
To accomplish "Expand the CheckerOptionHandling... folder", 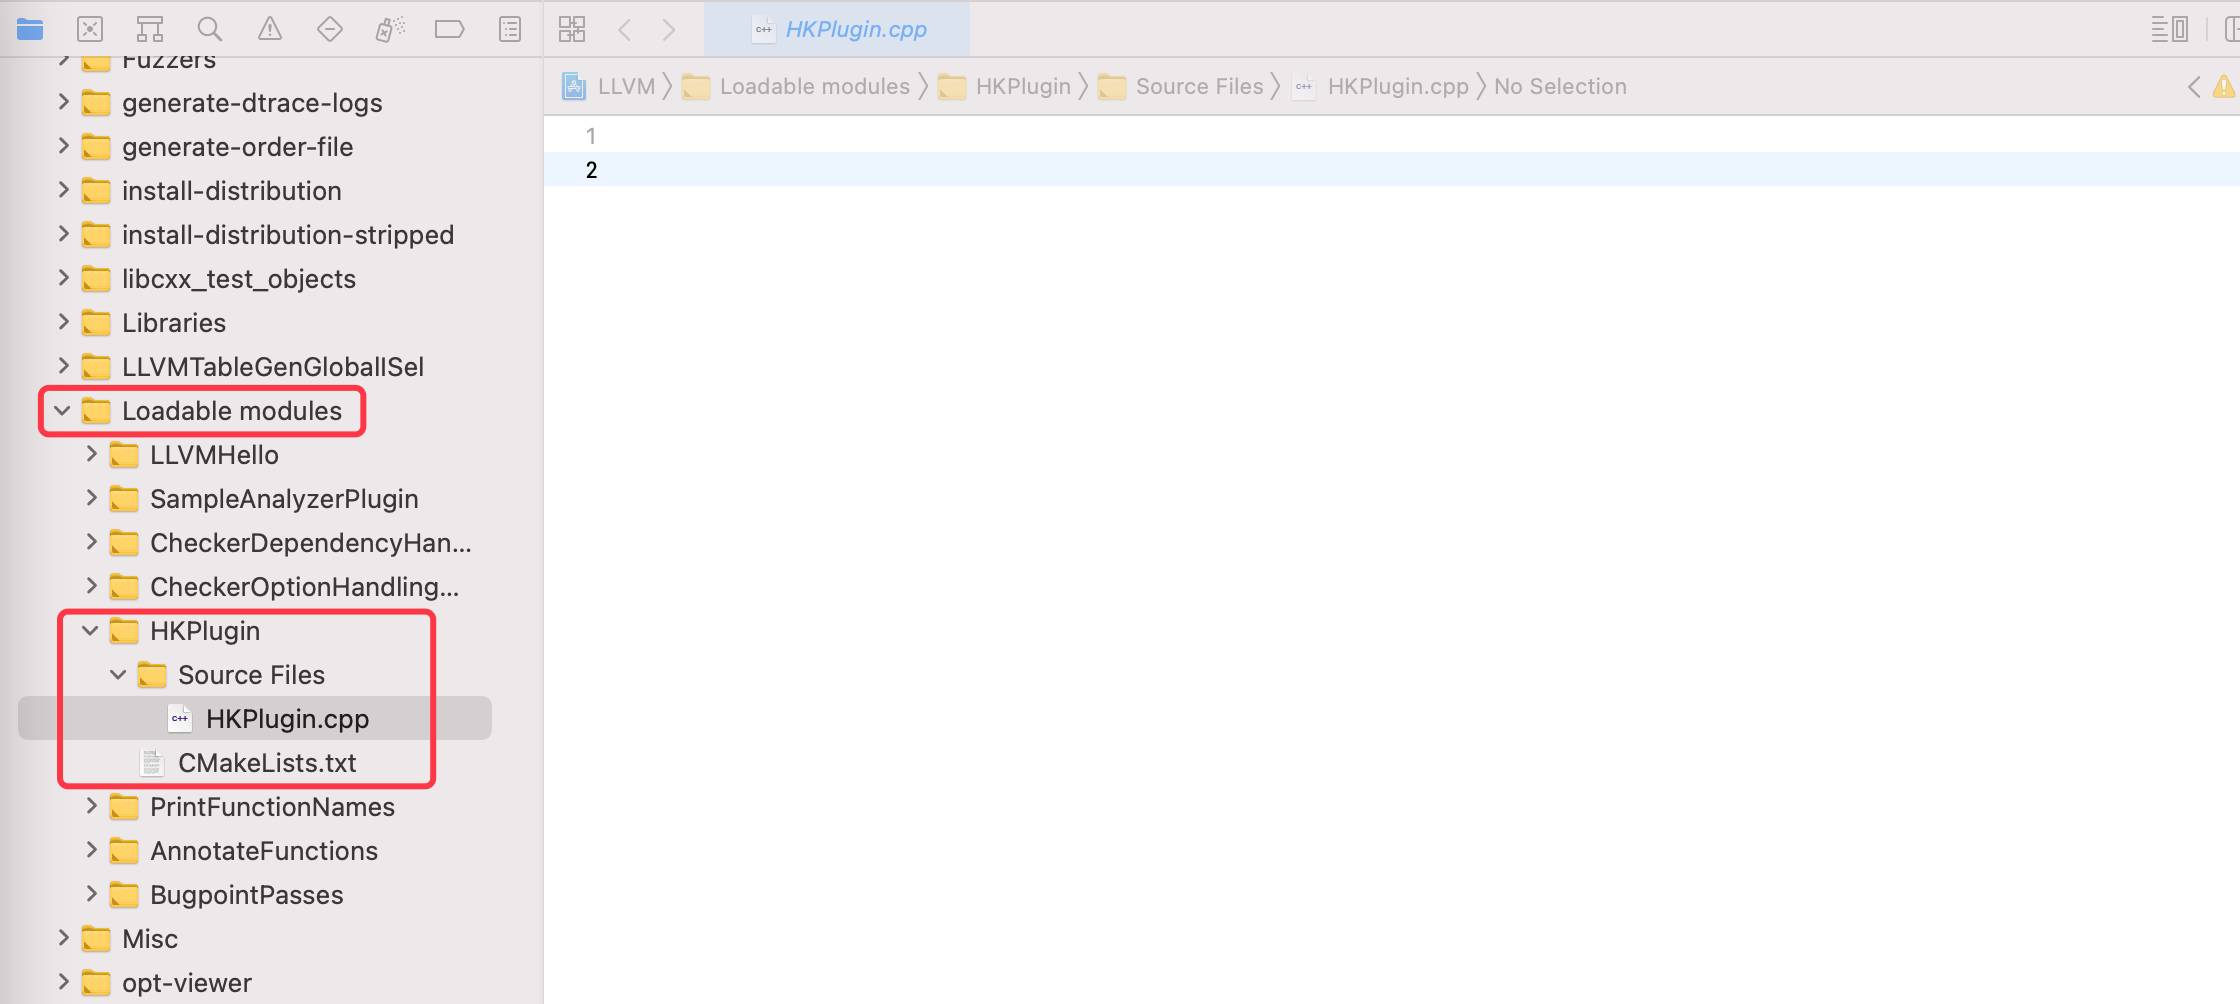I will click(x=92, y=586).
